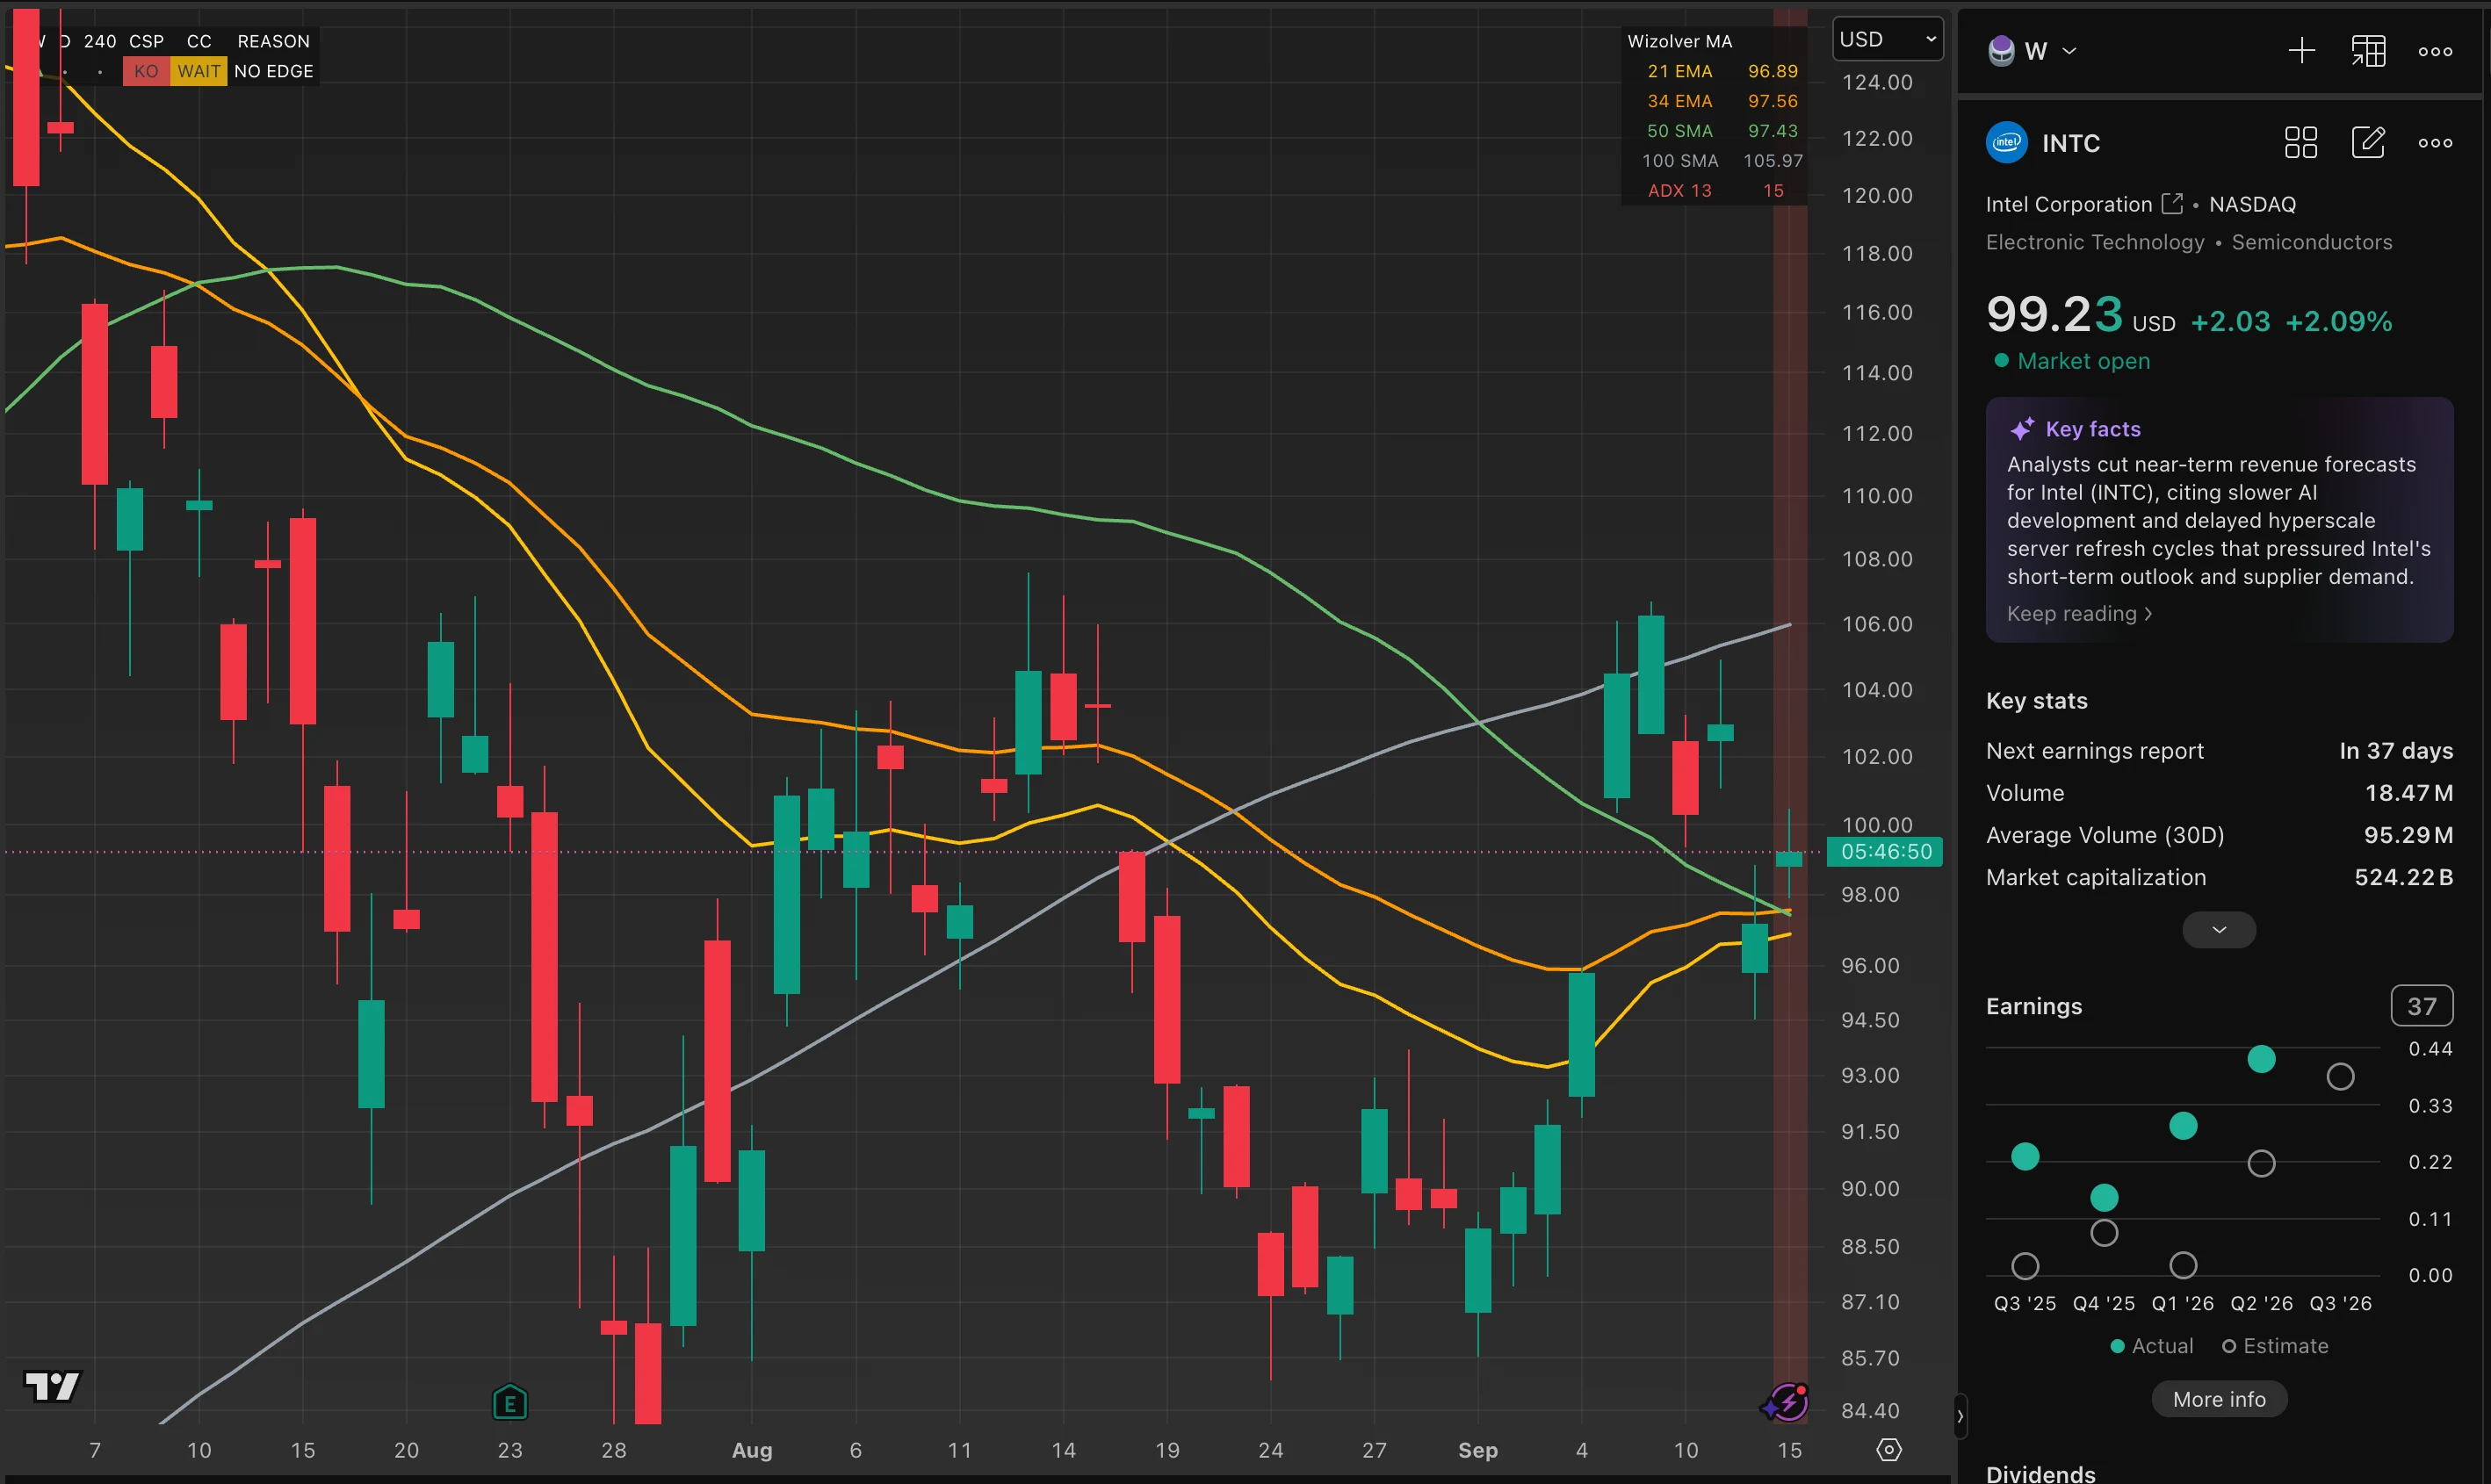The height and width of the screenshot is (1484, 2491).
Task: Open the USD currency dropdown
Action: pyautogui.click(x=1888, y=39)
